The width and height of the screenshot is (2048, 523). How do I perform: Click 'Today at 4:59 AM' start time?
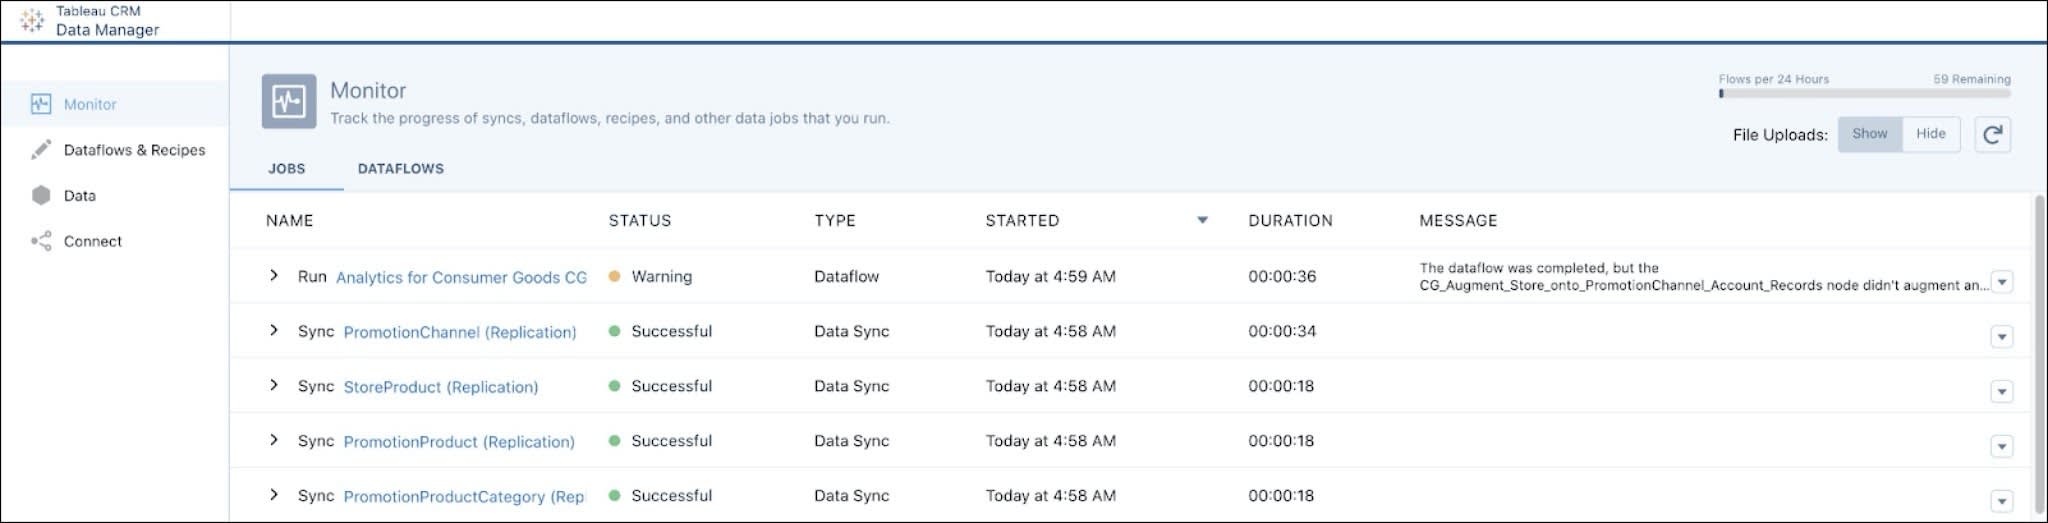click(1050, 276)
